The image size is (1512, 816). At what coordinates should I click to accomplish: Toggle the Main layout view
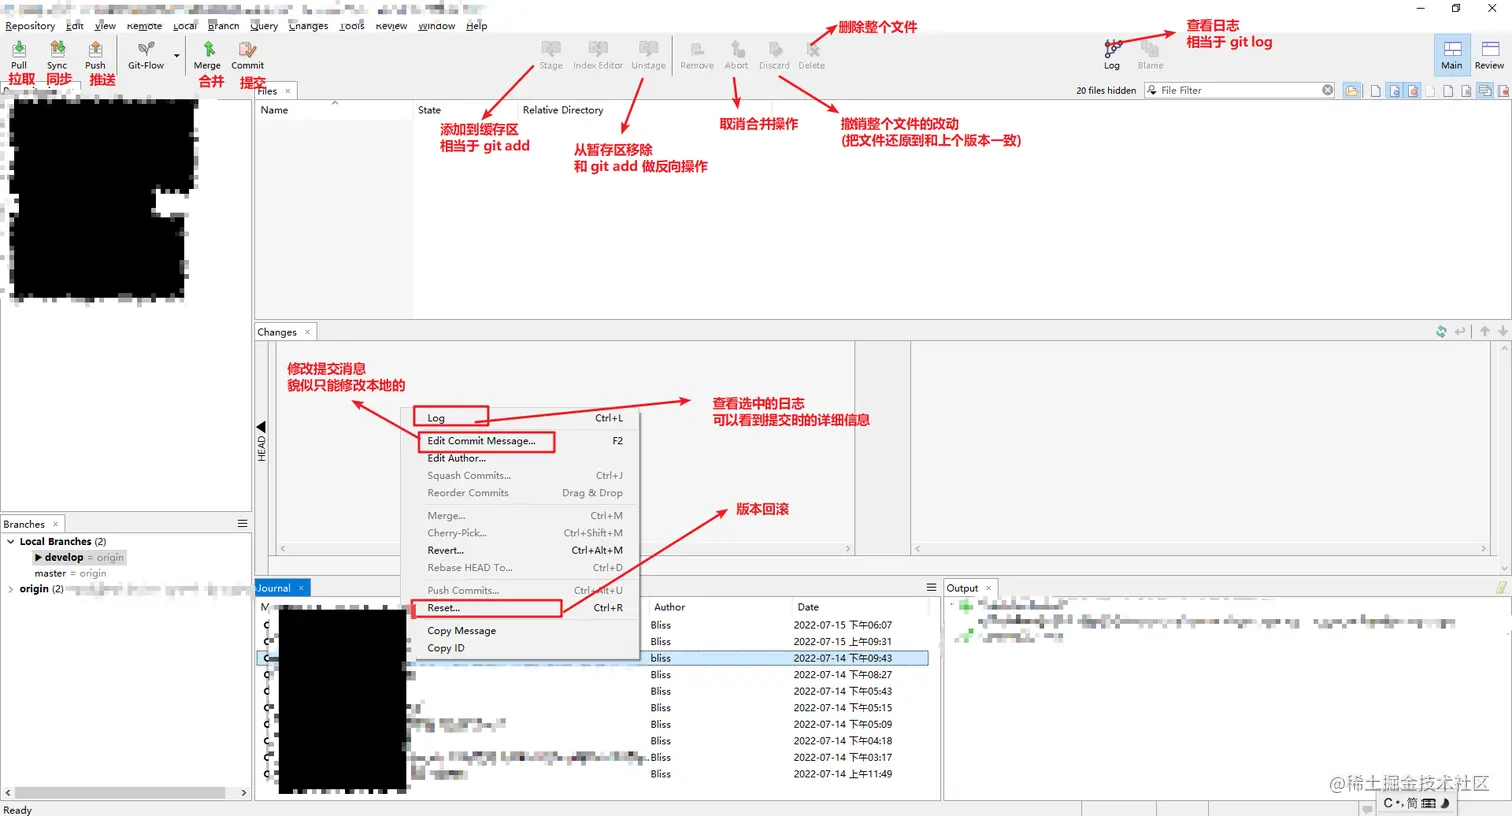[x=1451, y=53]
